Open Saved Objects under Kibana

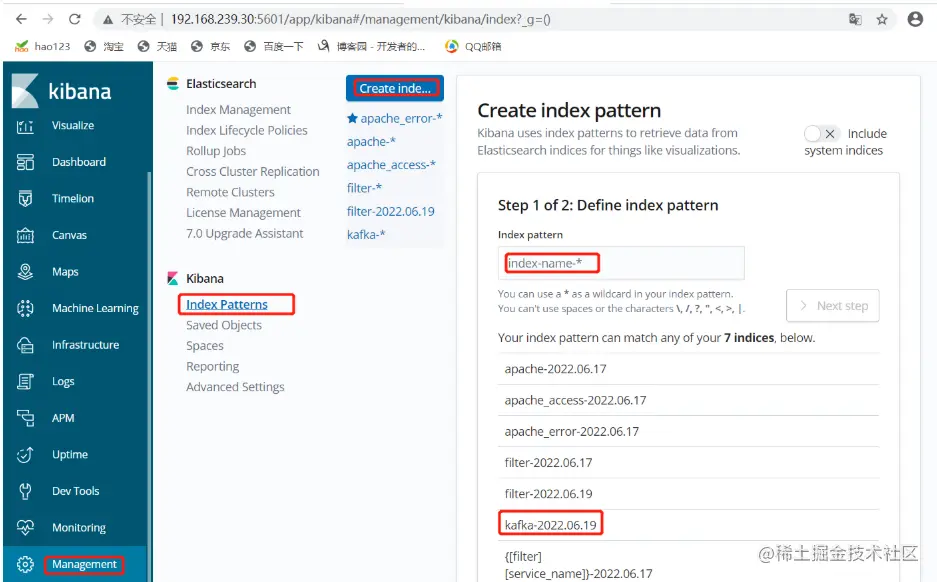(224, 325)
